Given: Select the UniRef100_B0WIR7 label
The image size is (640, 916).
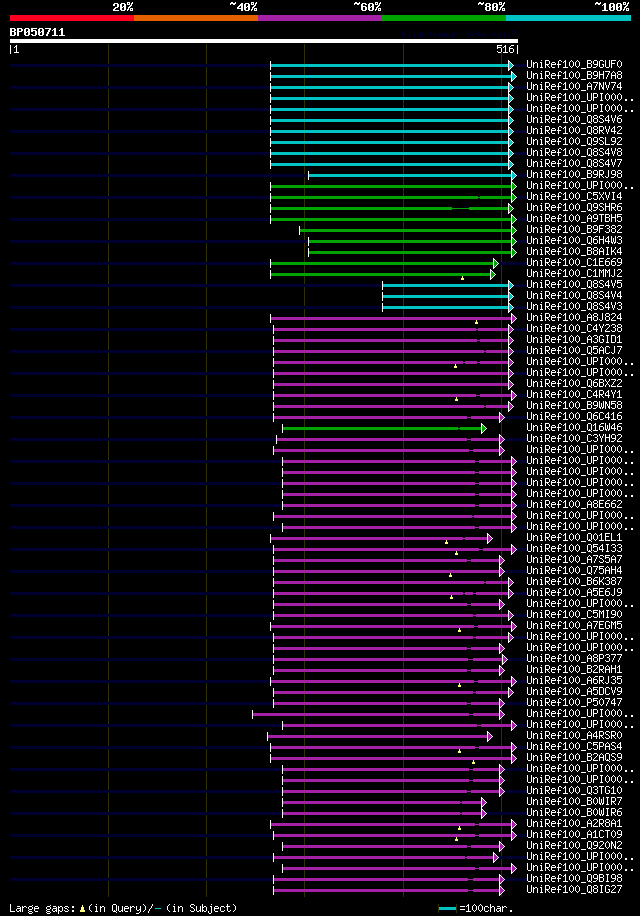Looking at the screenshot, I should tap(574, 802).
